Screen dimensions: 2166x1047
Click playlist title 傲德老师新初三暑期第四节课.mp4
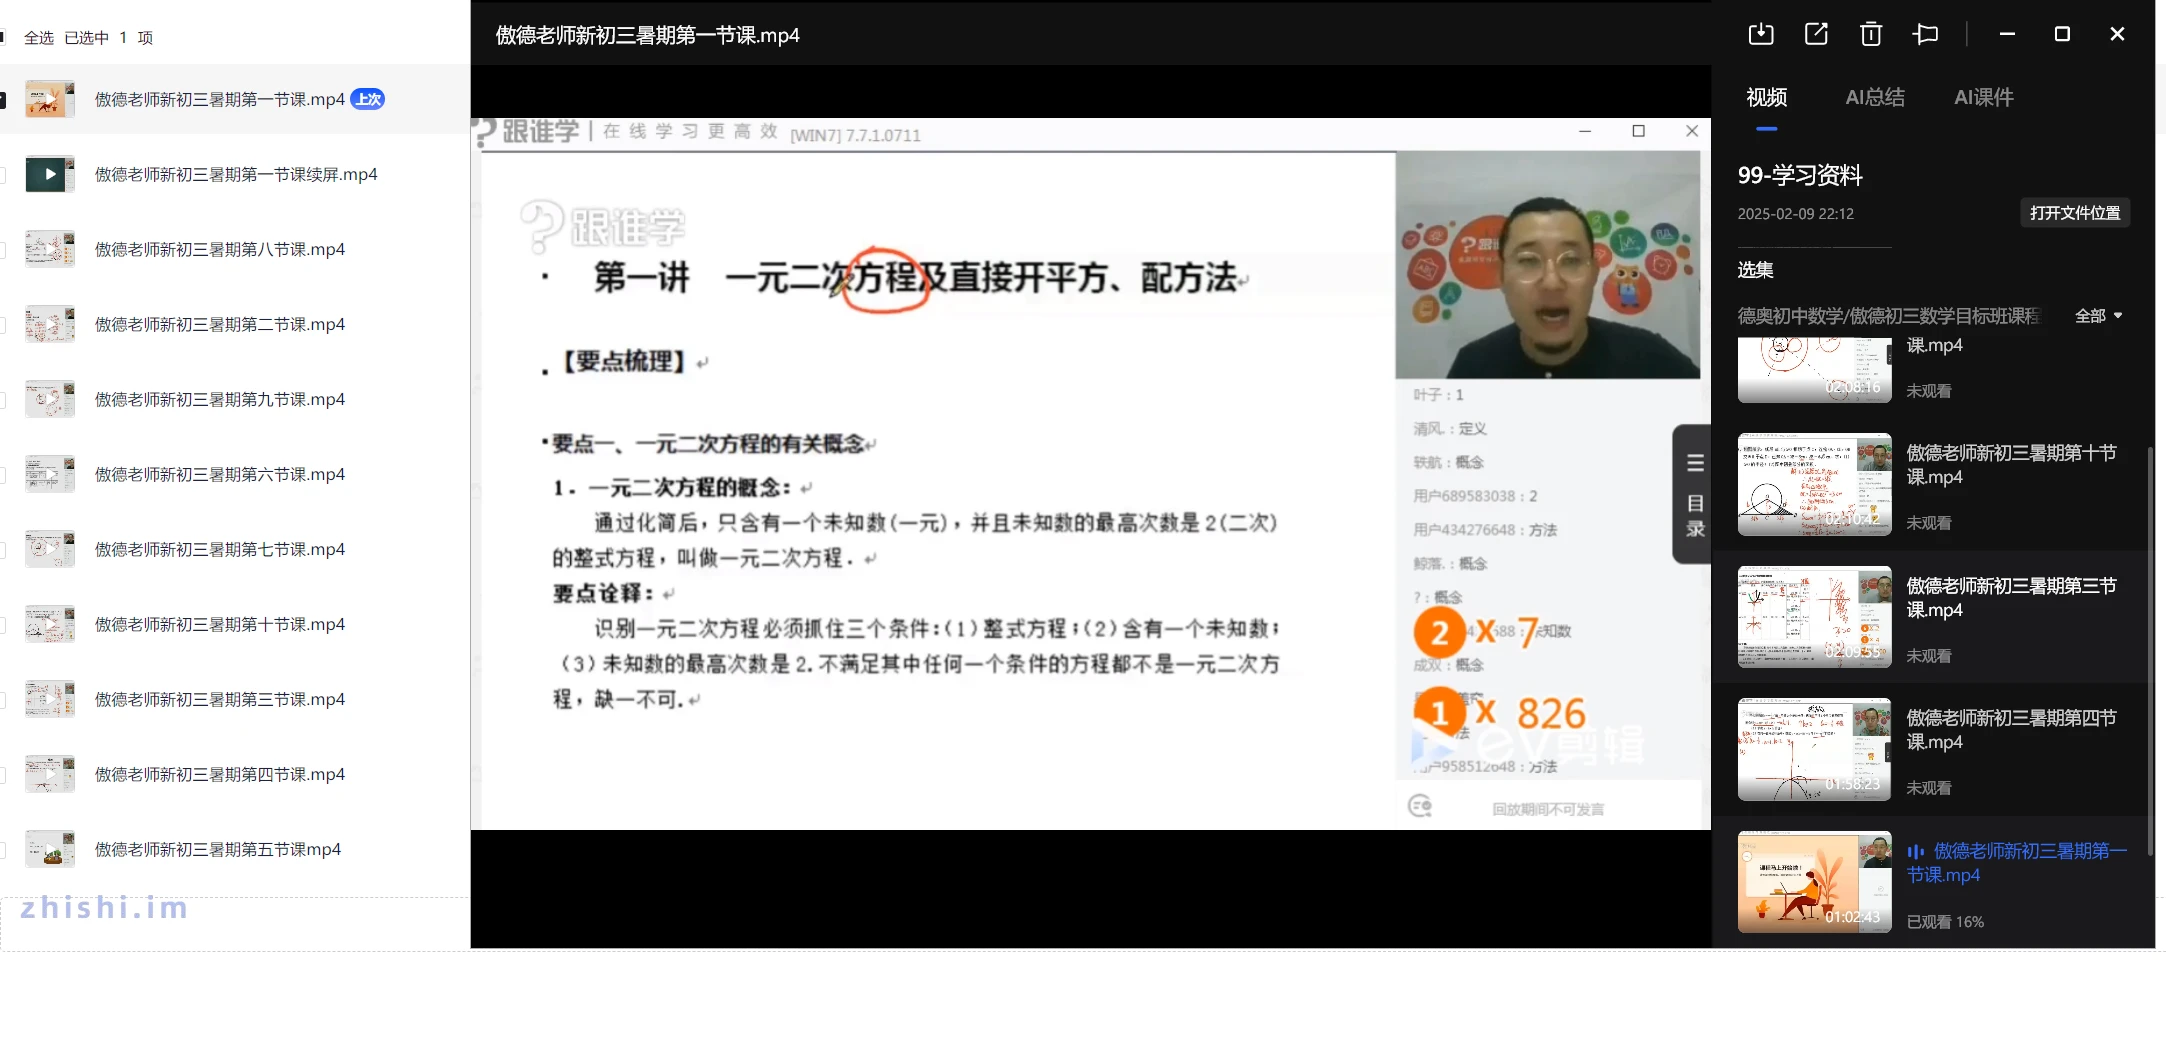(2011, 730)
